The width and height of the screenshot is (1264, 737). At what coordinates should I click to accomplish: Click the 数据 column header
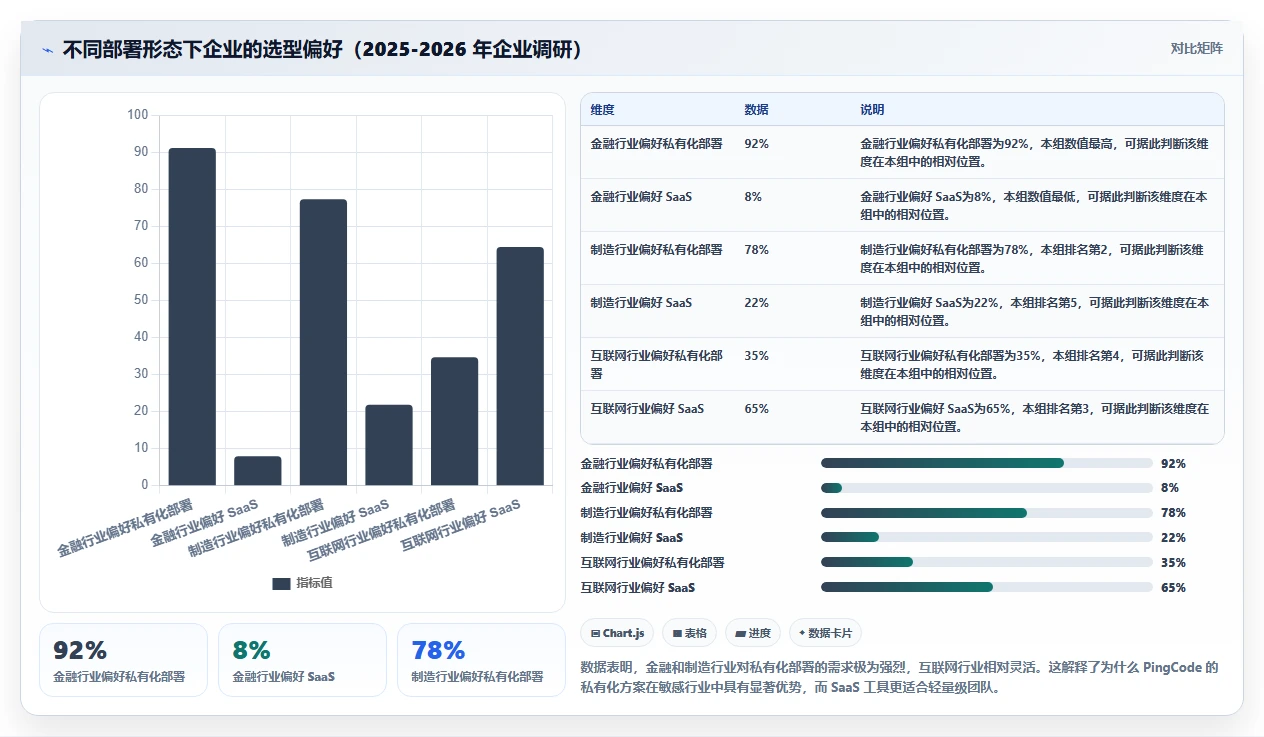[x=757, y=110]
